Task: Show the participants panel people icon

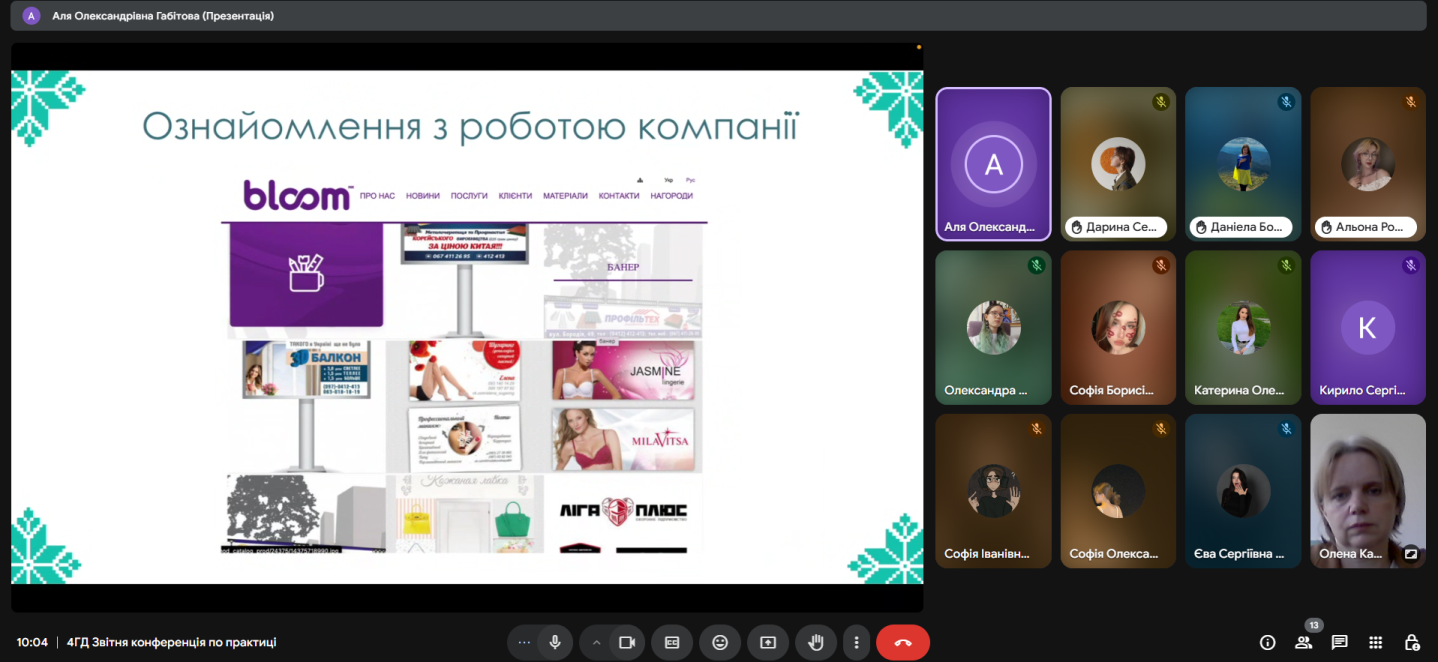Action: point(1303,643)
